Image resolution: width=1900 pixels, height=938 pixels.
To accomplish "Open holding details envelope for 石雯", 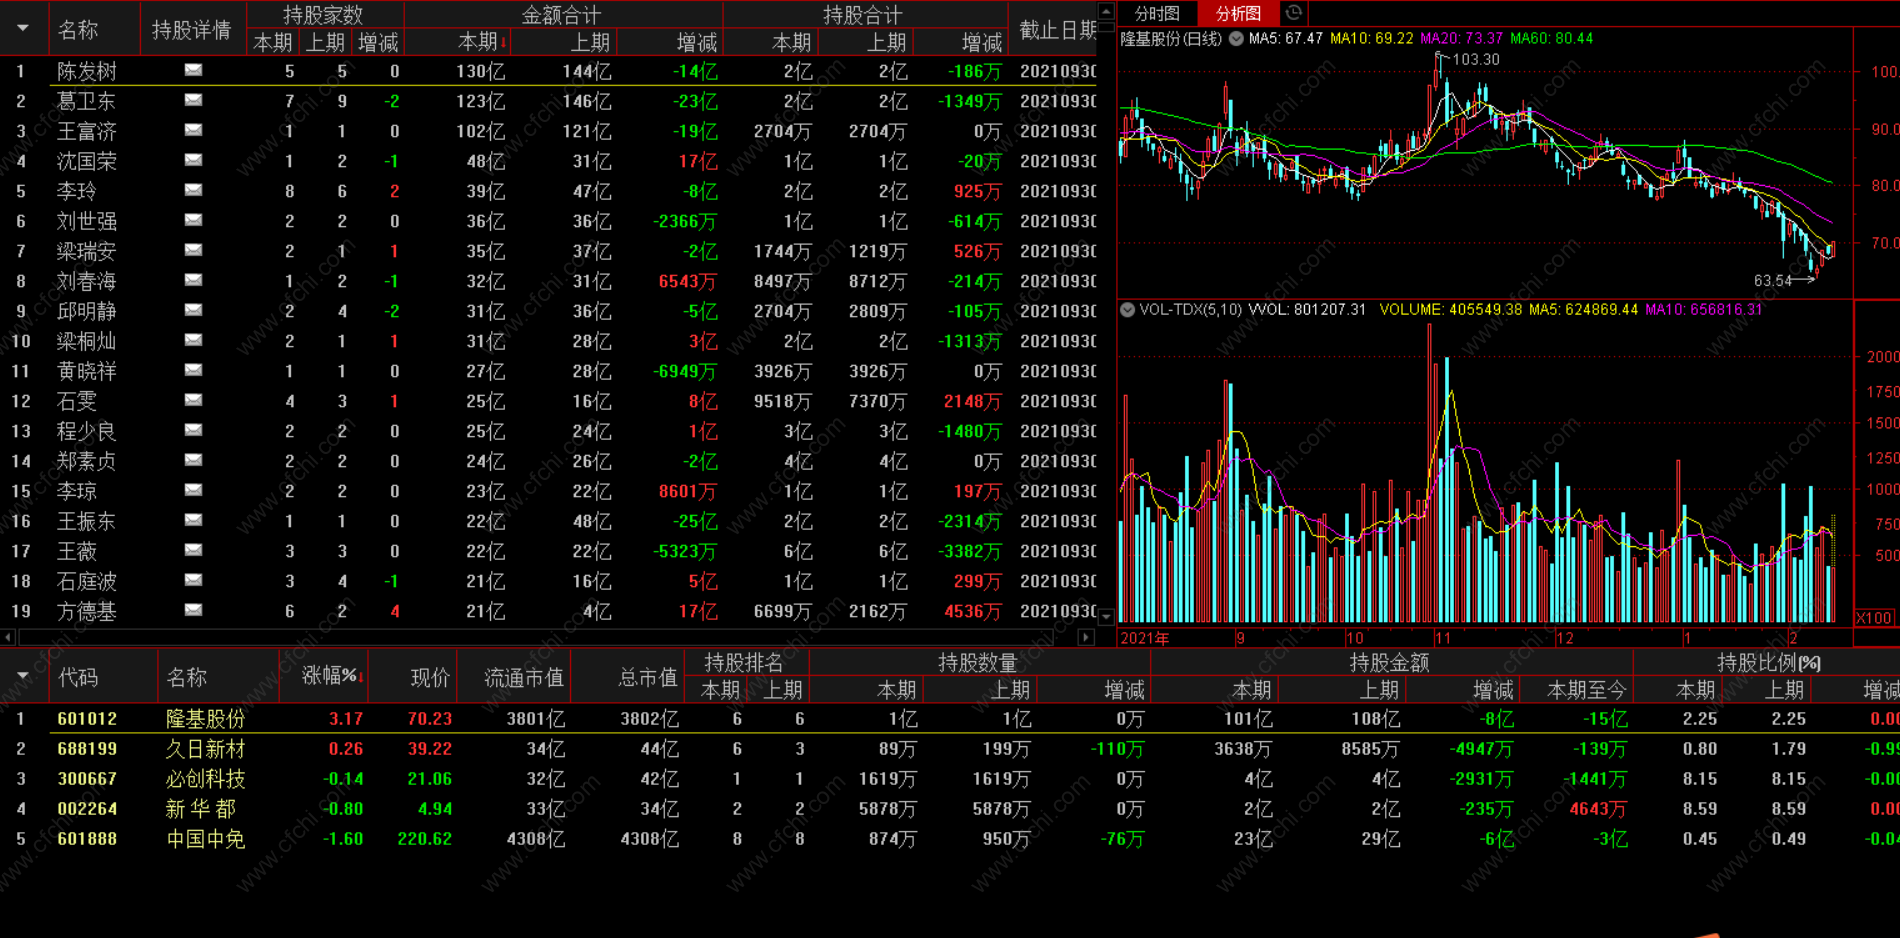I will click(x=193, y=400).
